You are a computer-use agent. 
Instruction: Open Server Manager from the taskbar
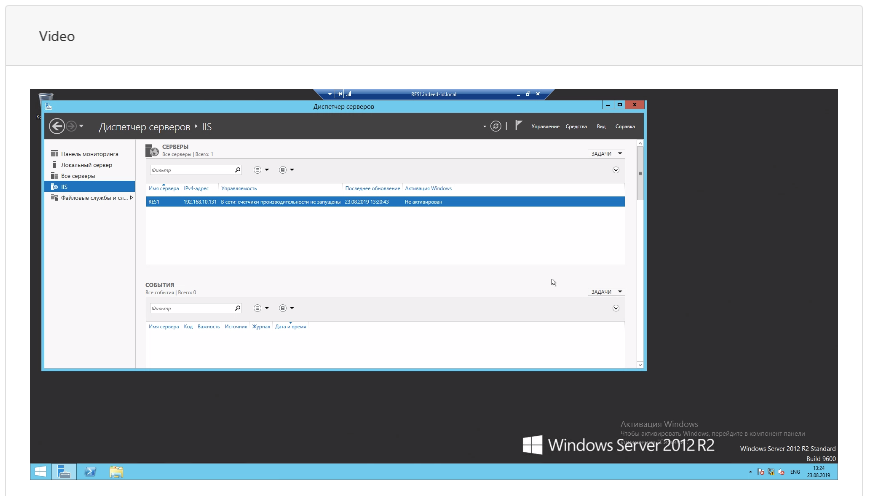click(62, 471)
